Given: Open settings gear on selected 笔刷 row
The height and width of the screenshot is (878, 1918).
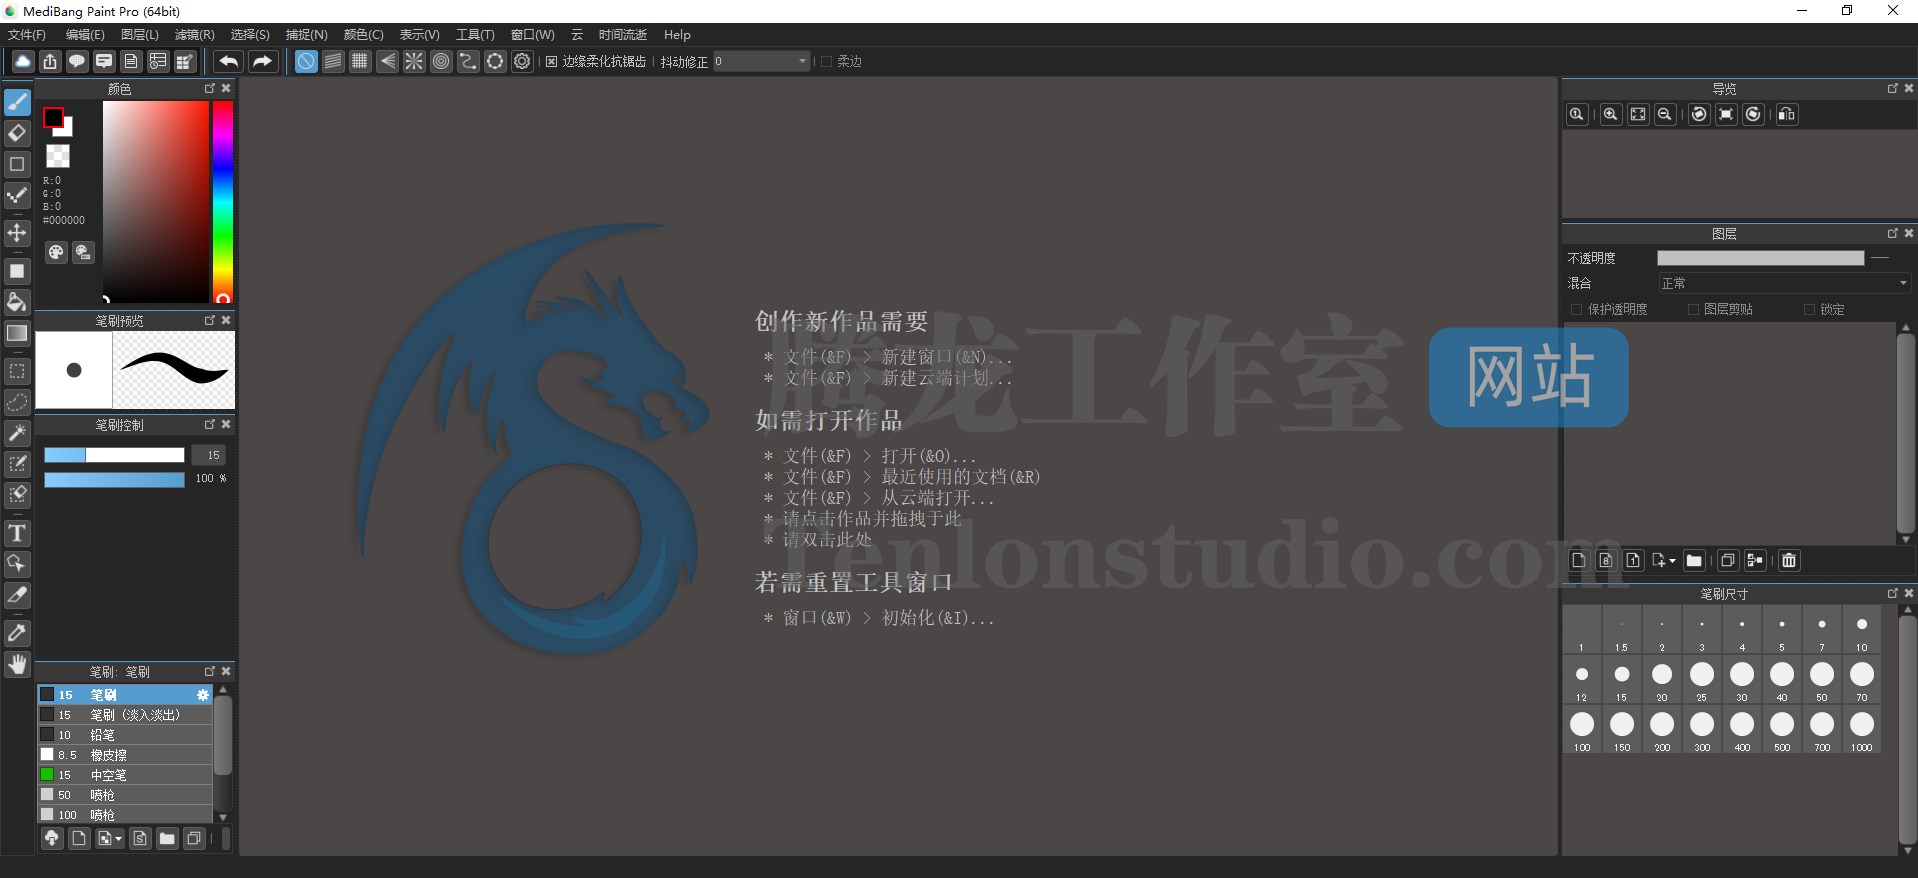Looking at the screenshot, I should [x=203, y=694].
